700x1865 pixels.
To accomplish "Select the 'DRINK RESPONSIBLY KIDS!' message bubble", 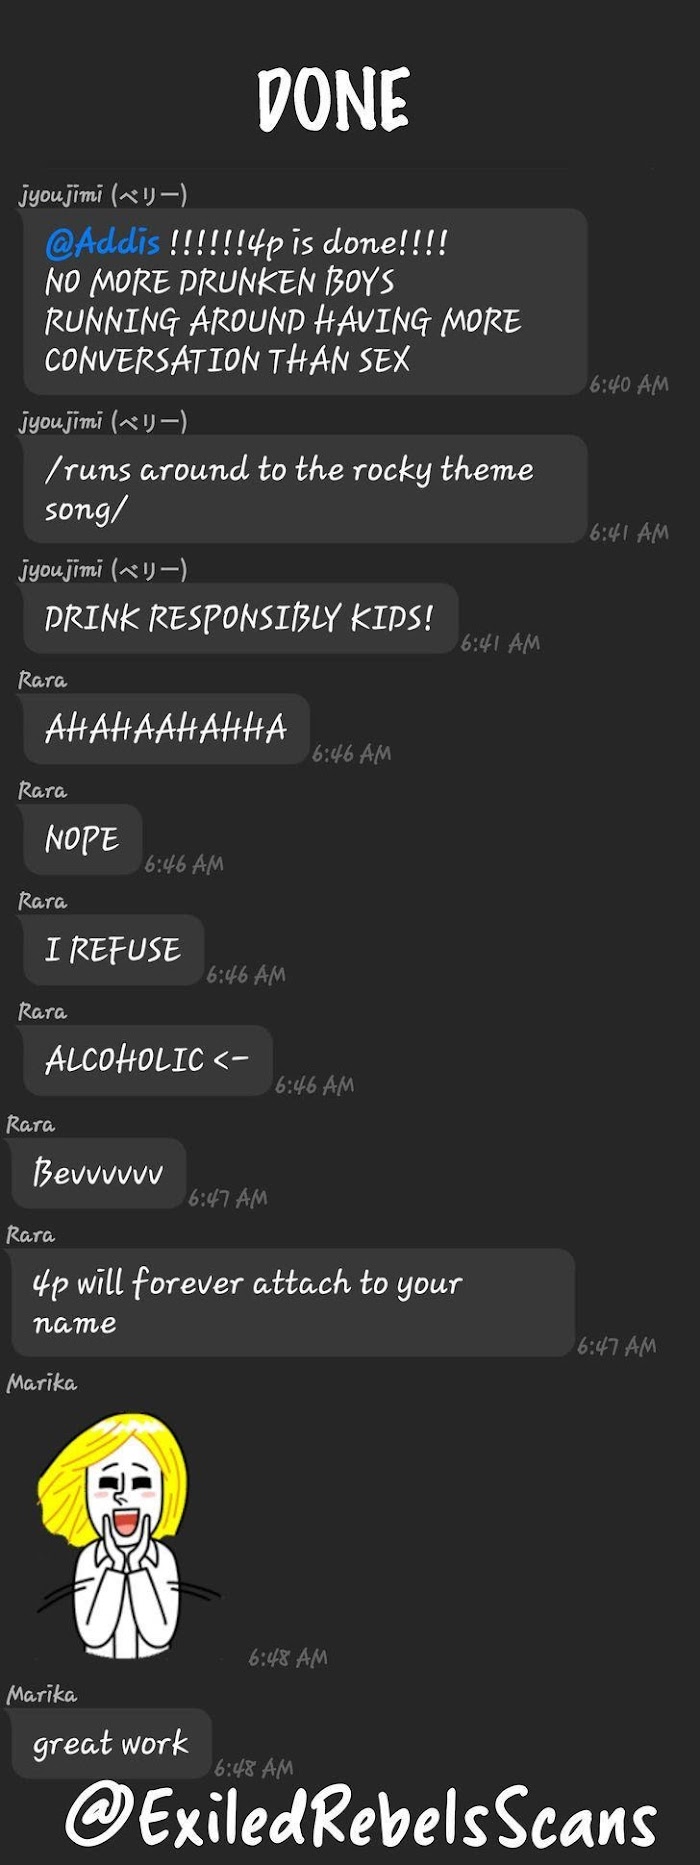I will click(x=240, y=619).
